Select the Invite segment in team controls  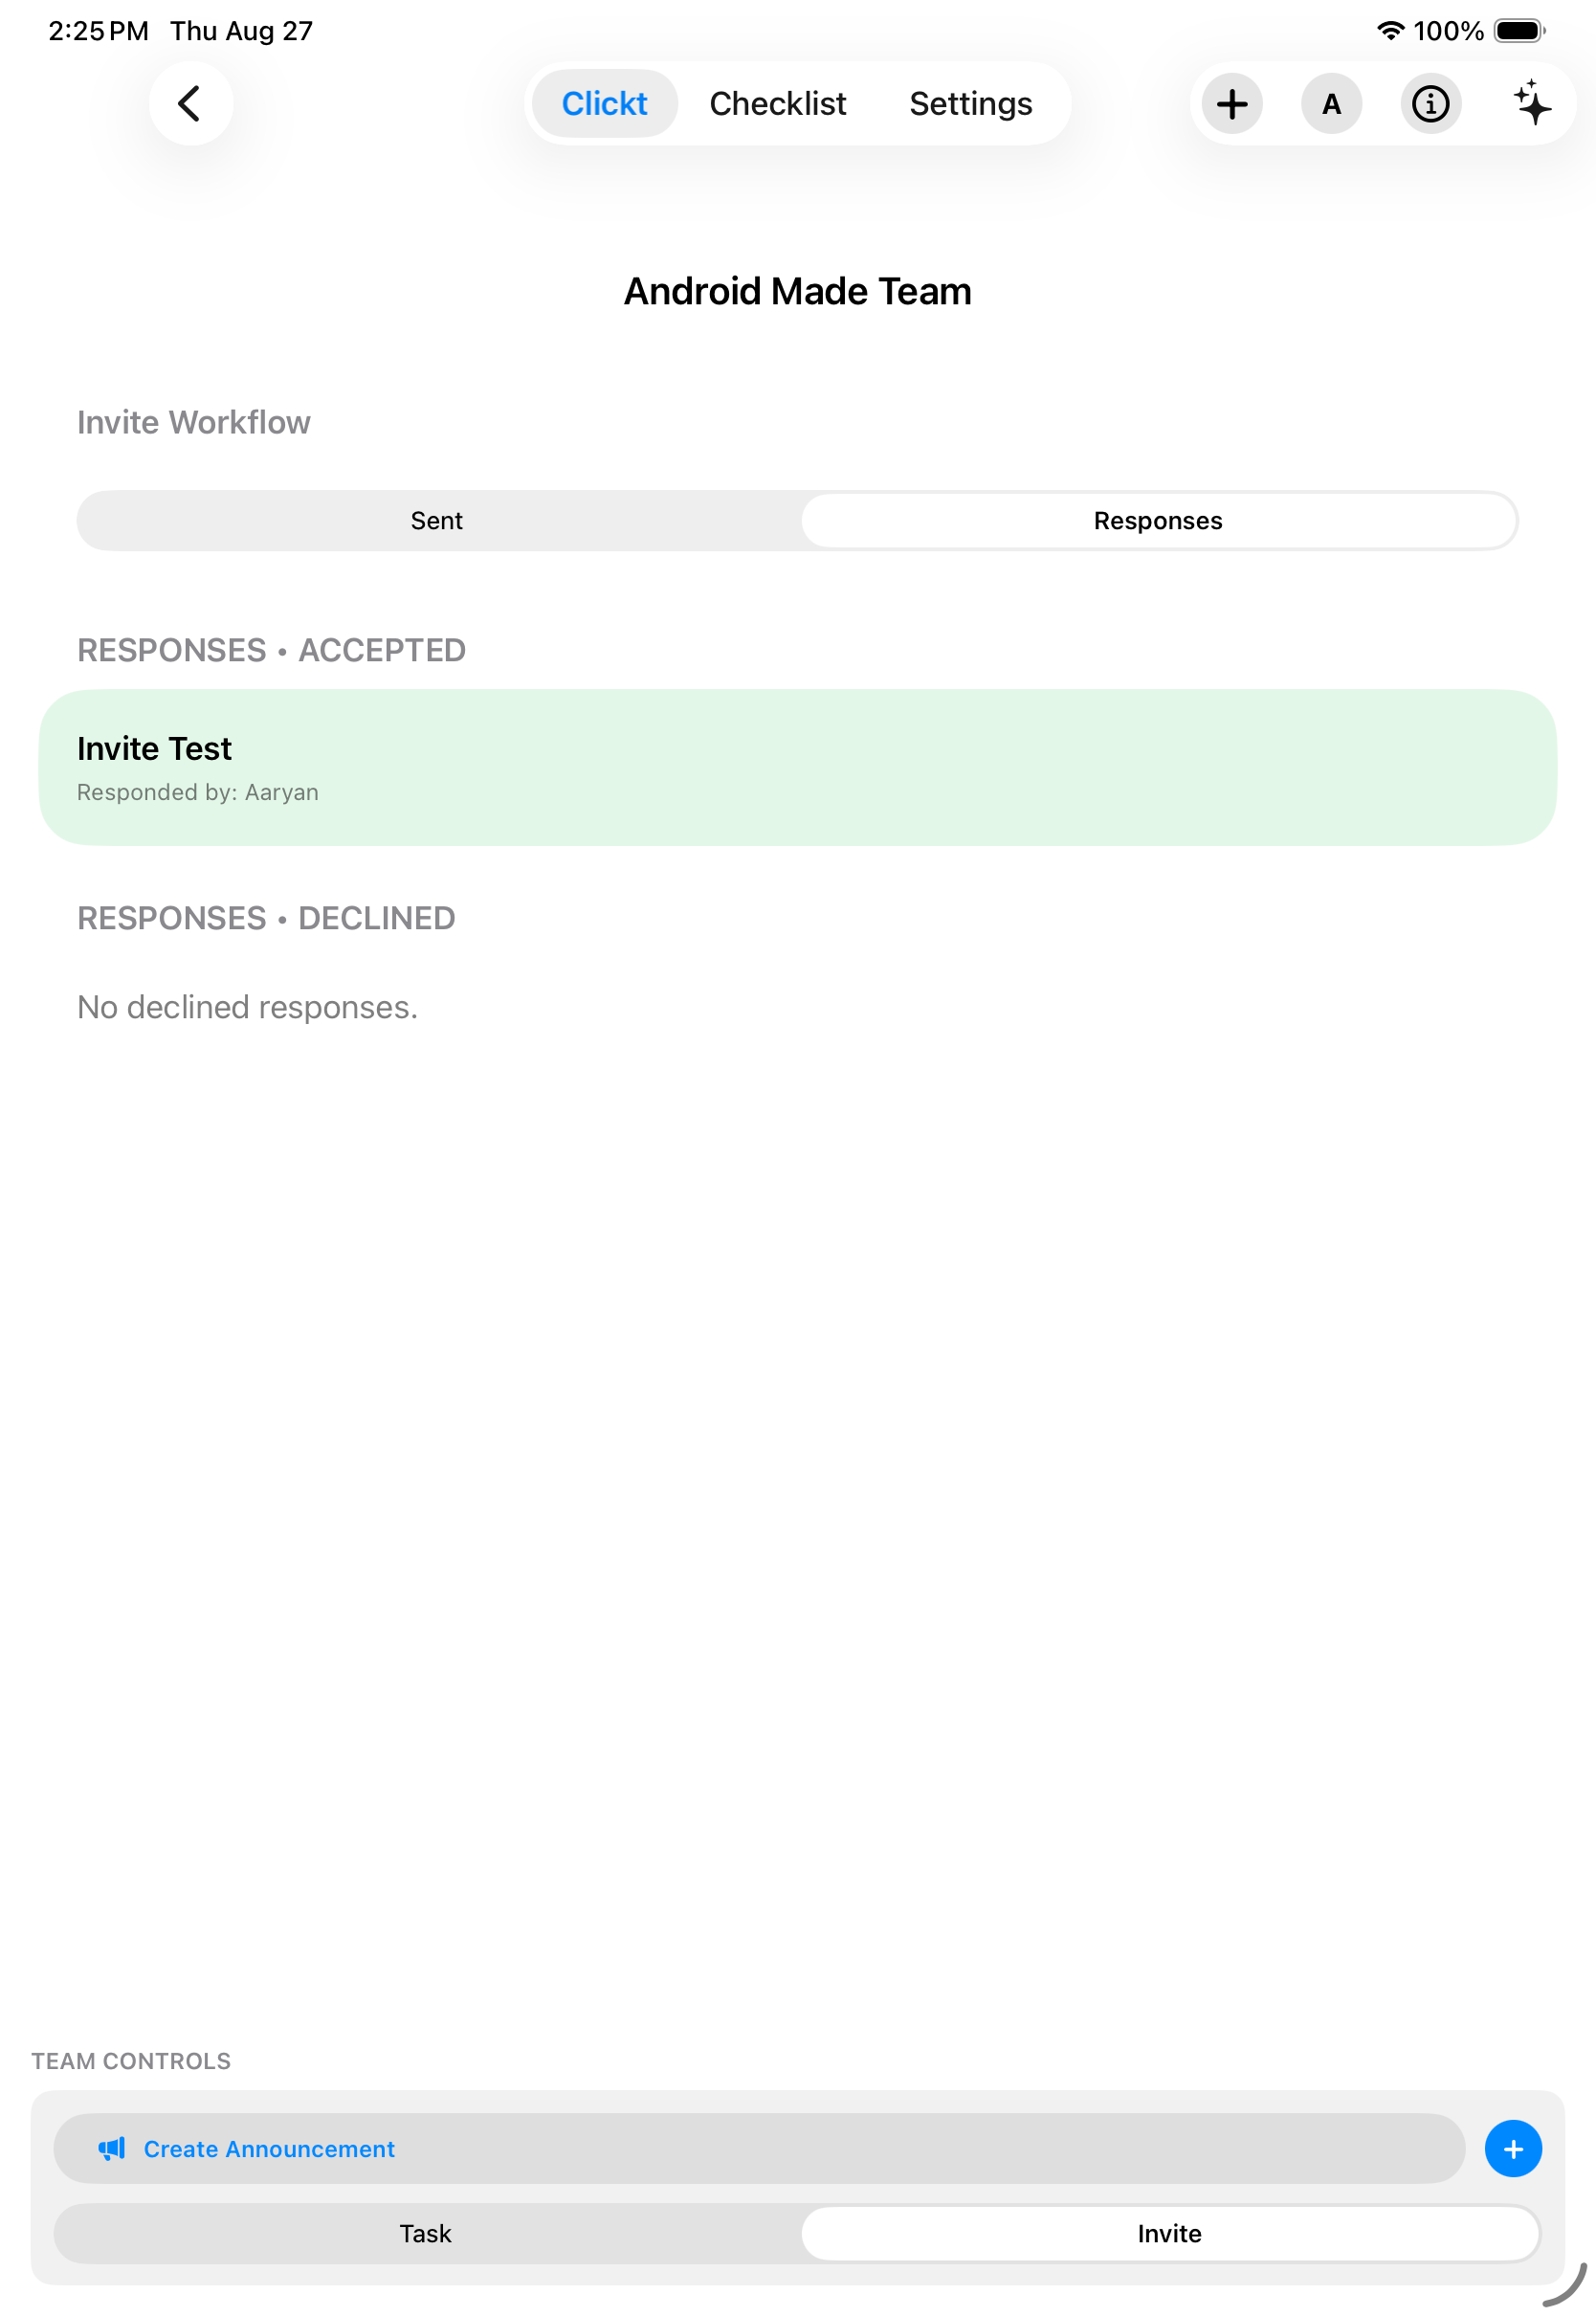click(x=1169, y=2233)
